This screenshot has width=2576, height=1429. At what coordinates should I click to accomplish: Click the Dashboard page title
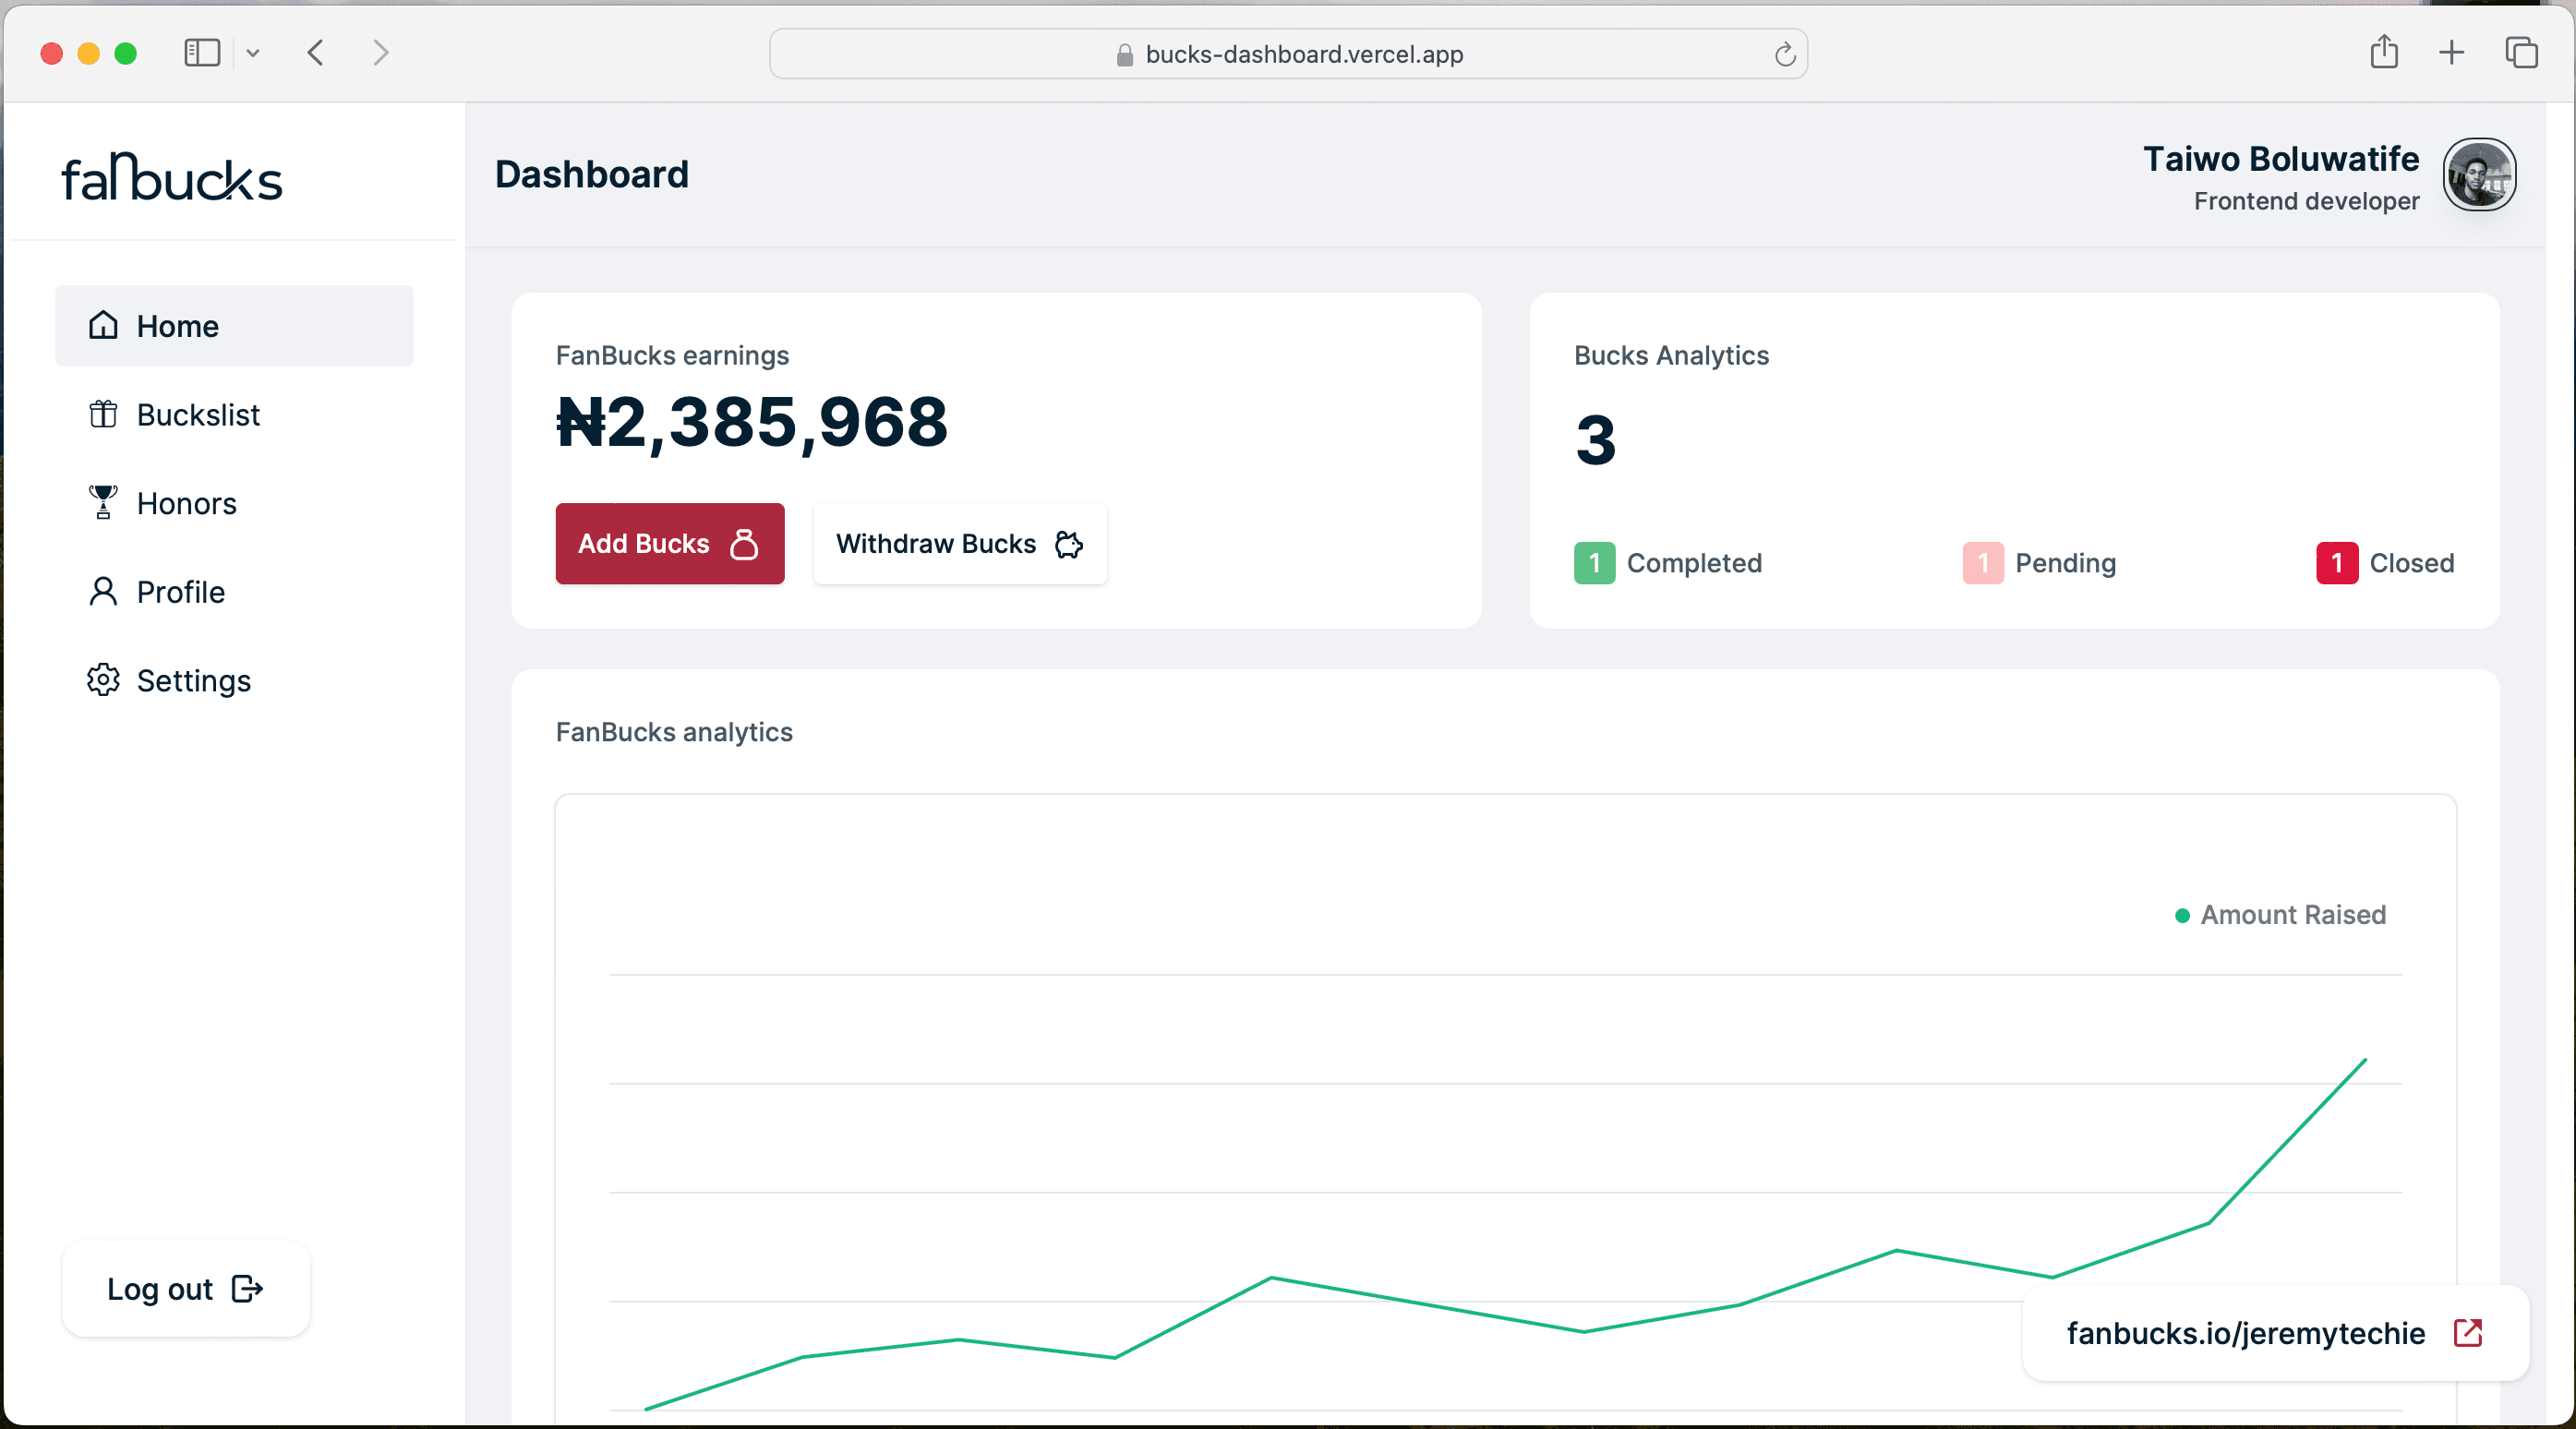pyautogui.click(x=592, y=175)
